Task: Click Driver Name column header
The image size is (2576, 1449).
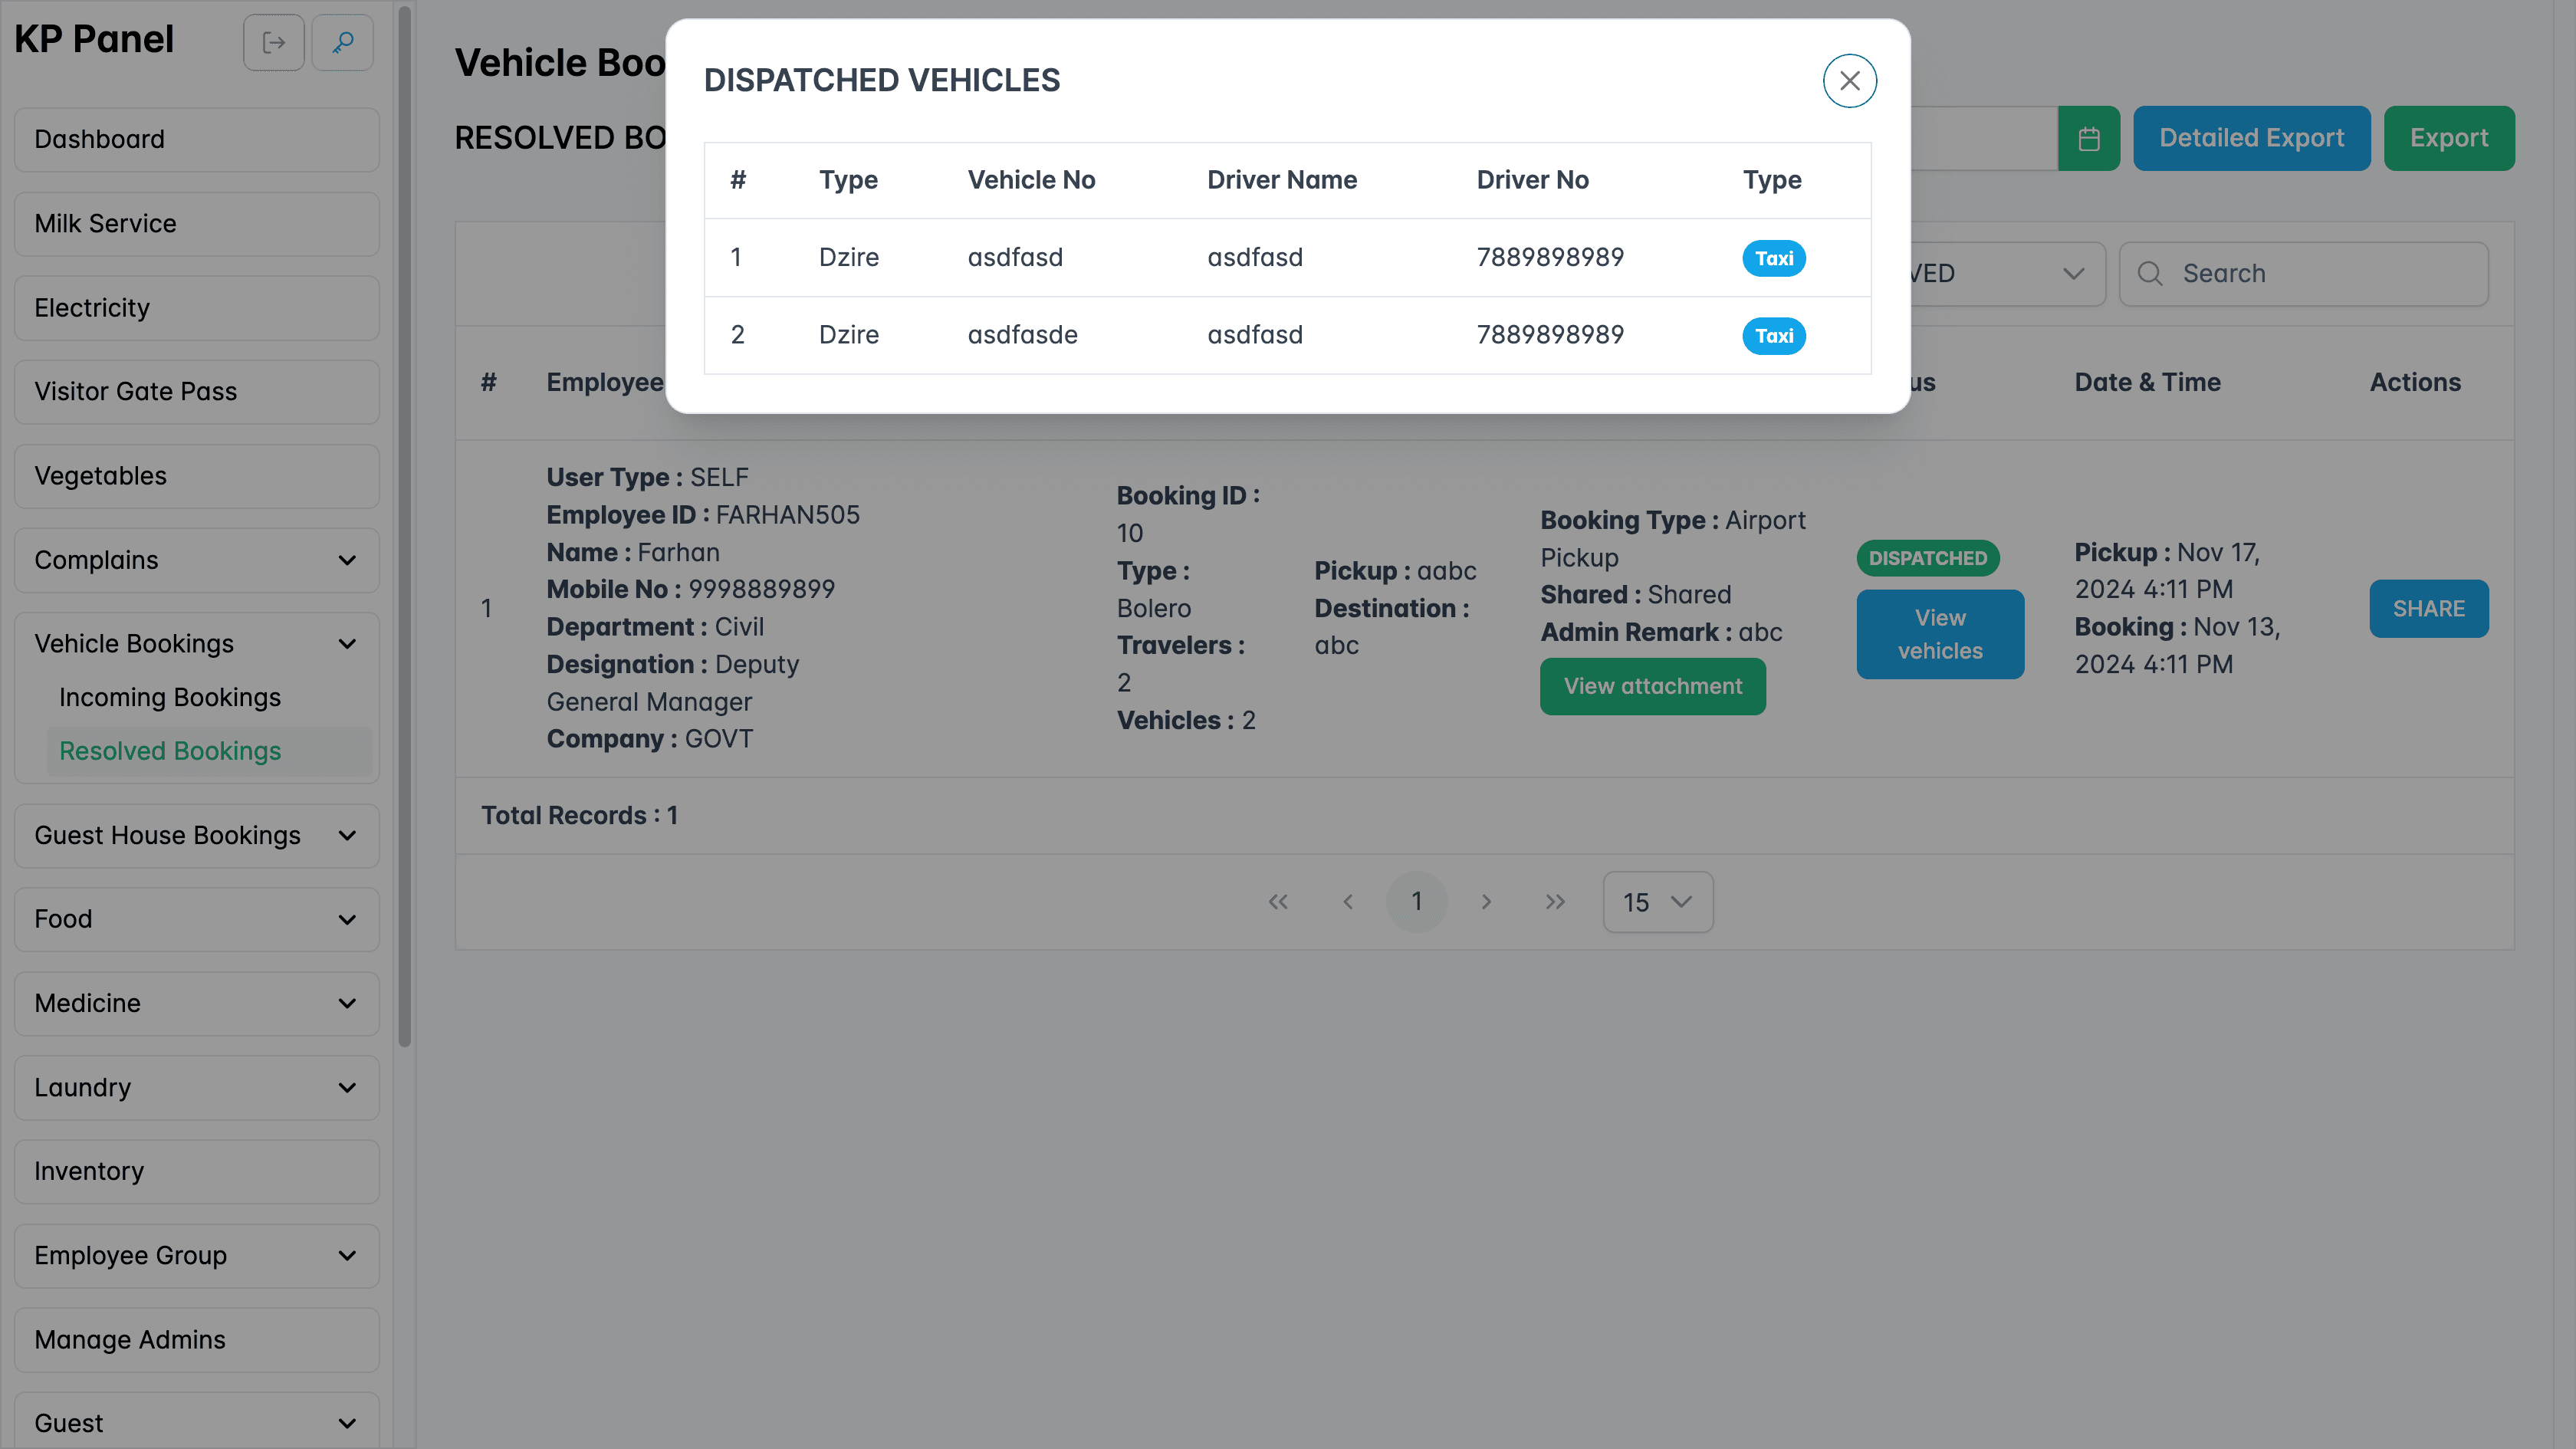Action: 1281,180
